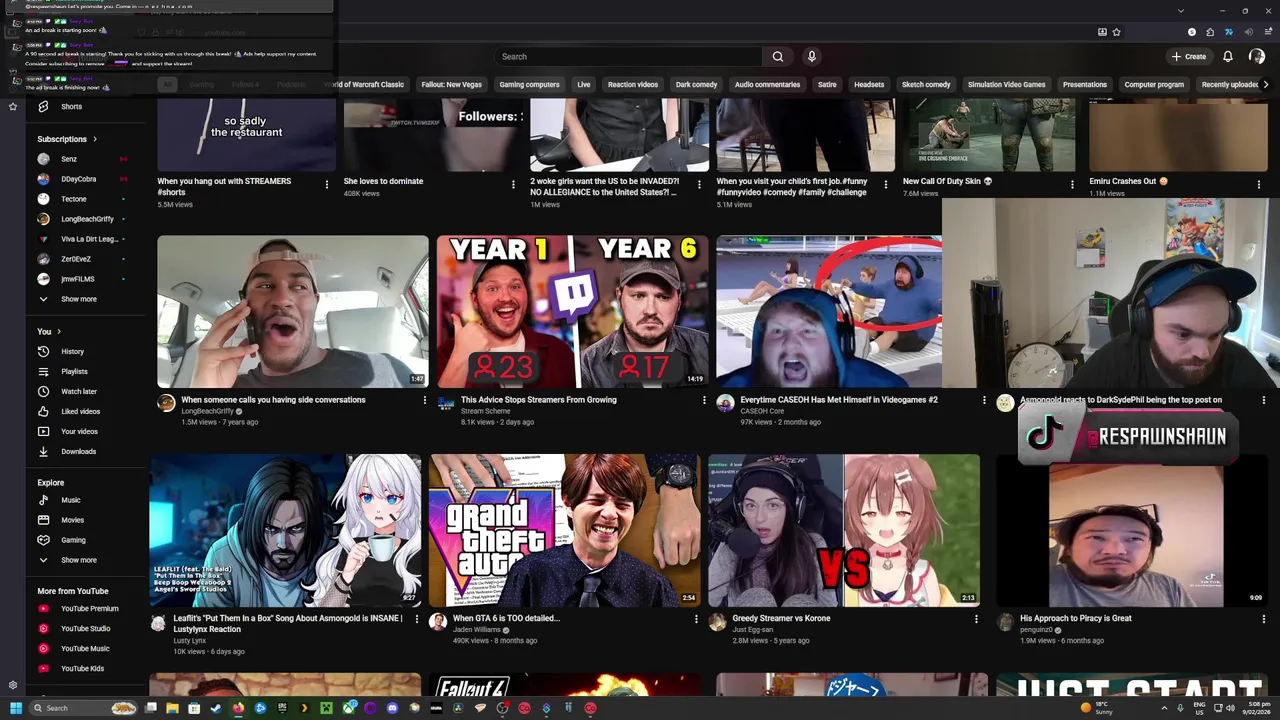Image resolution: width=1280 pixels, height=720 pixels.
Task: Filter by Simulation Video Games chip
Action: [x=1006, y=85]
